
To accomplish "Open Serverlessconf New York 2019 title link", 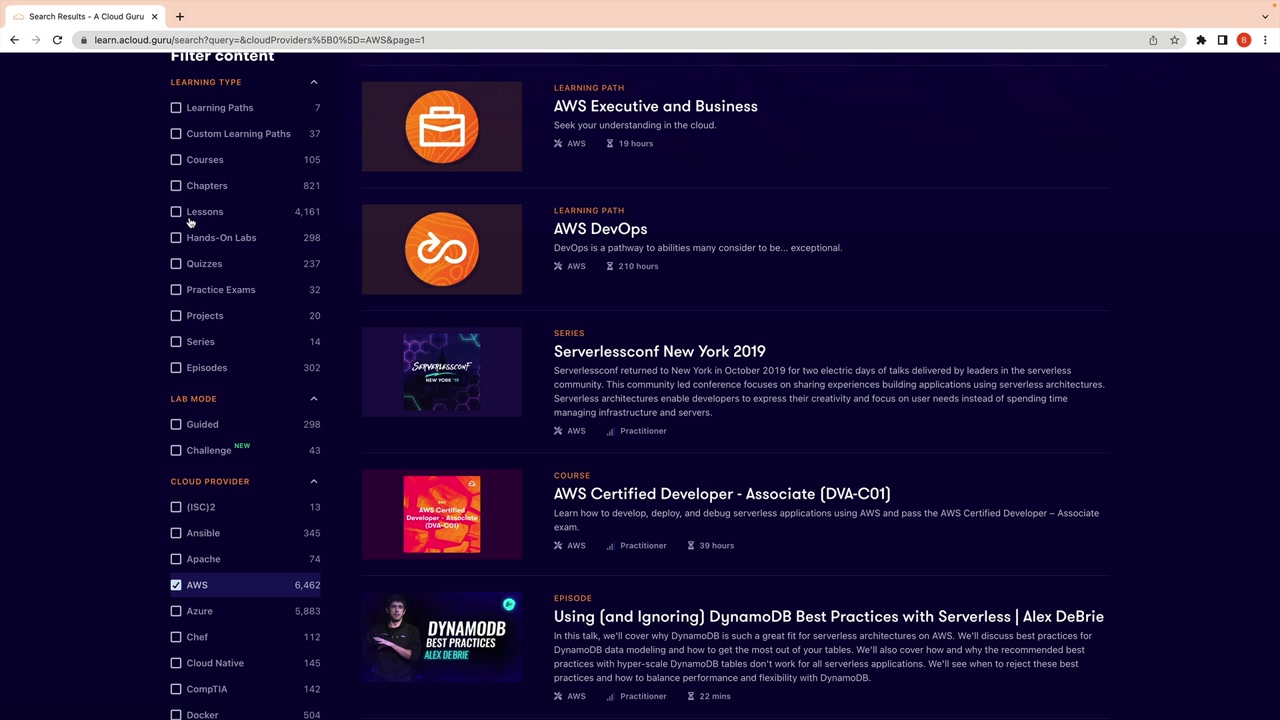I will click(x=660, y=352).
